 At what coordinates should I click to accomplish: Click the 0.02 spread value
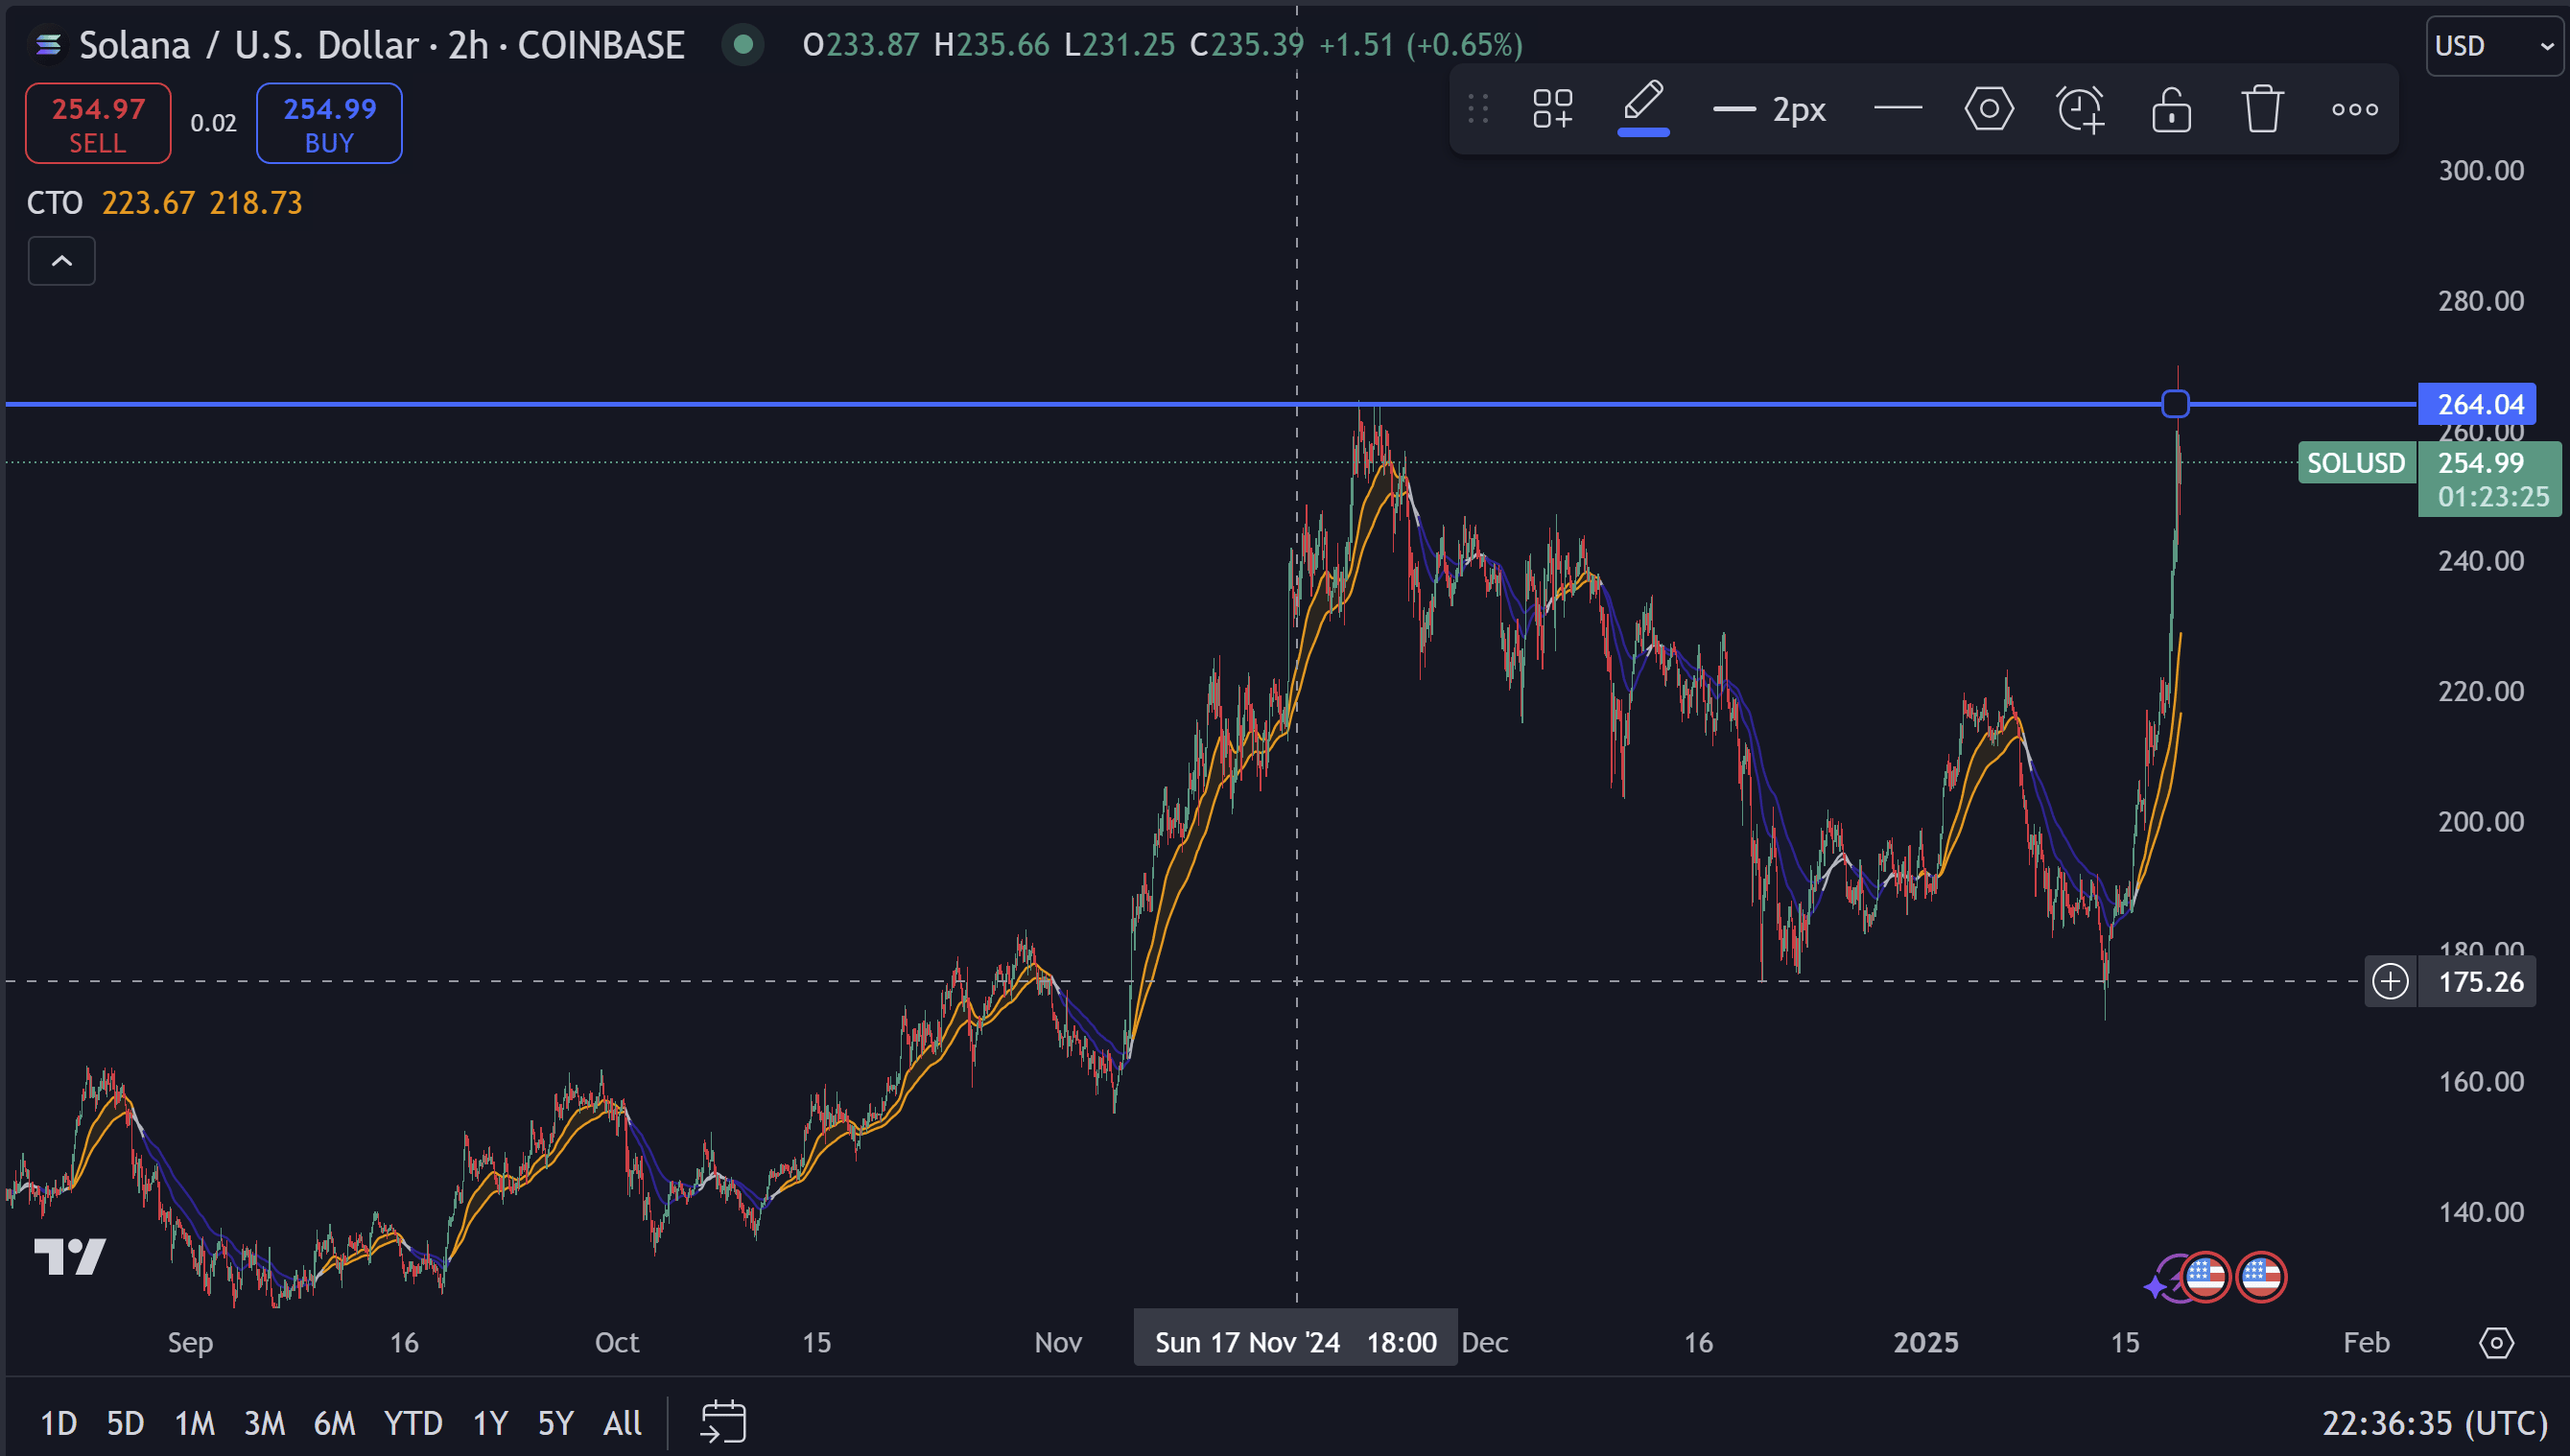click(x=213, y=123)
